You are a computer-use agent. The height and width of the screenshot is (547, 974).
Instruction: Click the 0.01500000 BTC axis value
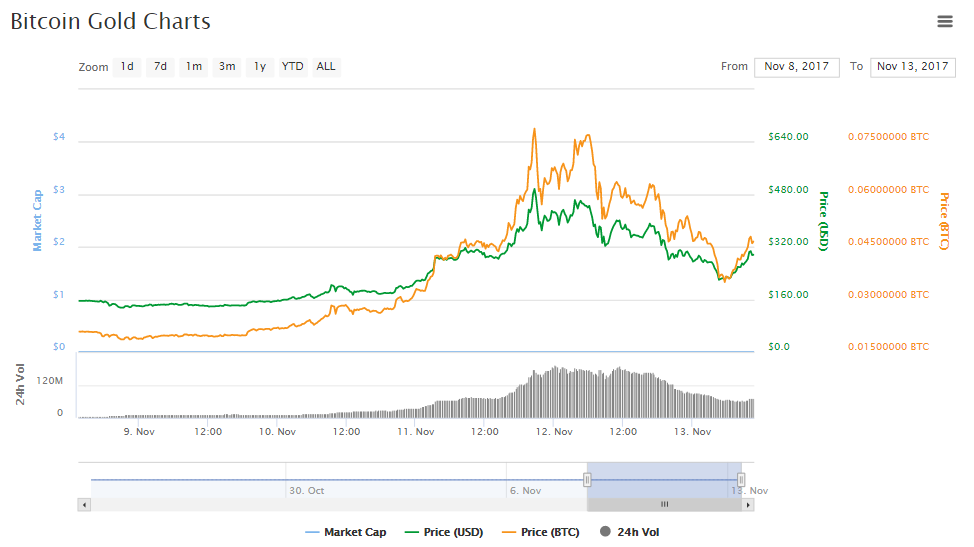click(889, 346)
